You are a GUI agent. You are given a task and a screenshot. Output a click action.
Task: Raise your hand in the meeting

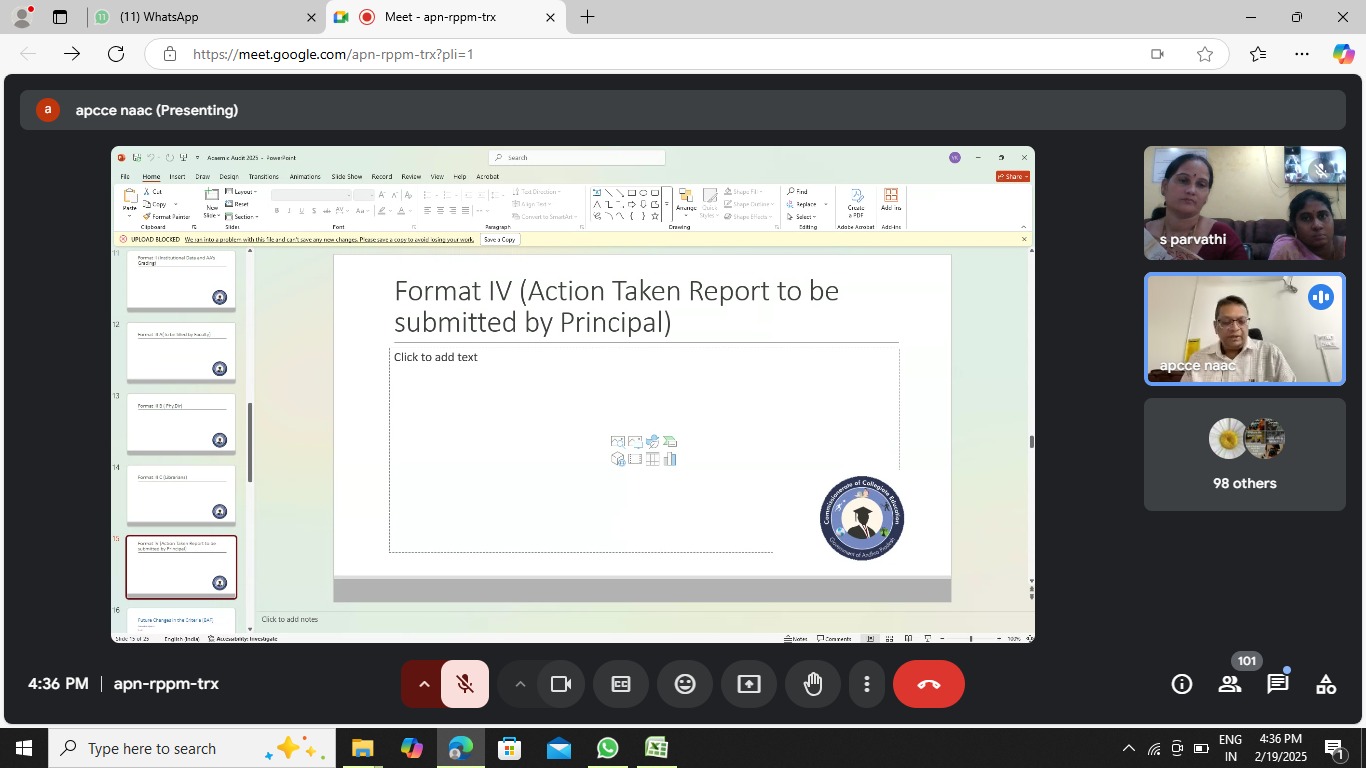click(813, 684)
